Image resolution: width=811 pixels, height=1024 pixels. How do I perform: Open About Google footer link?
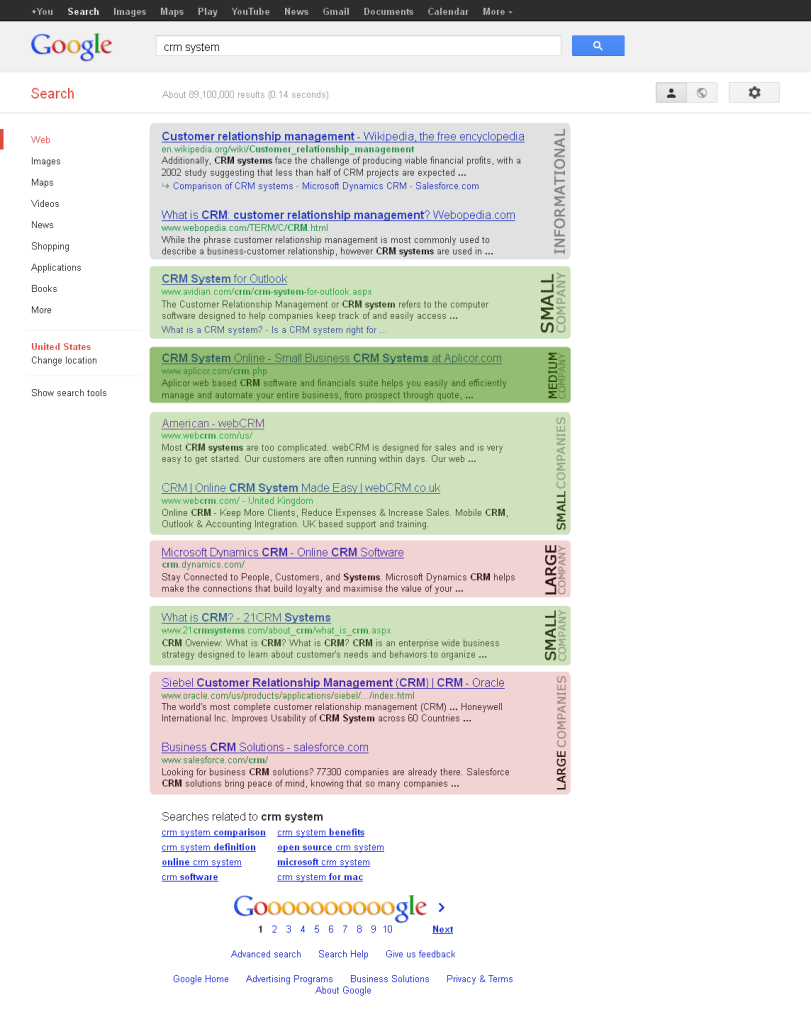pyautogui.click(x=343, y=991)
